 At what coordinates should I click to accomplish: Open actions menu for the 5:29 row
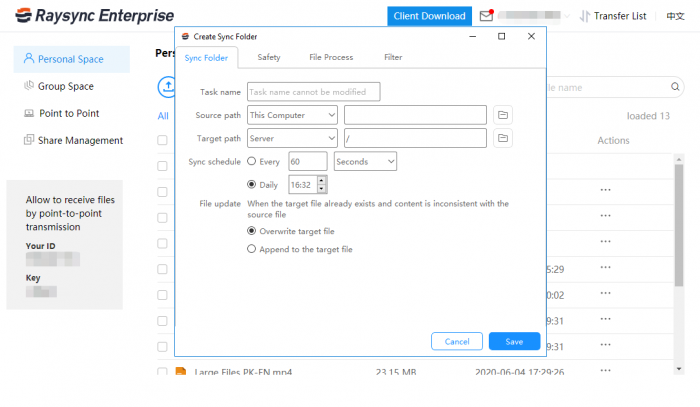coord(605,267)
